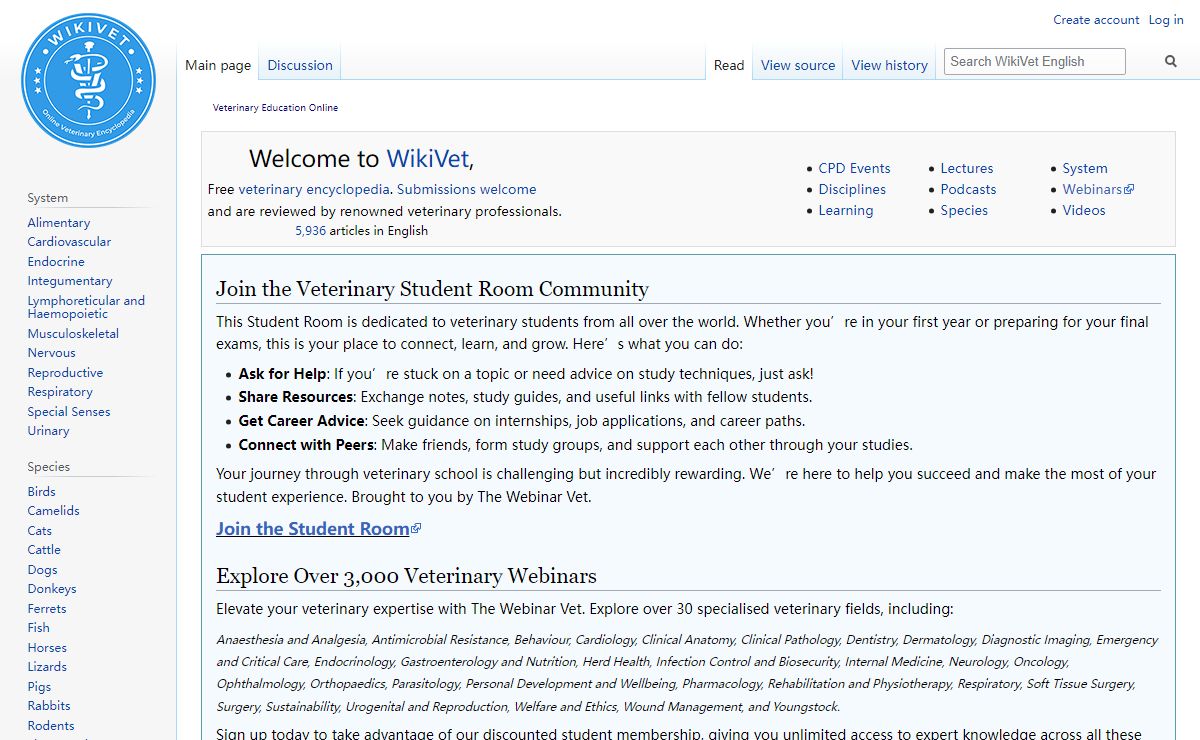The width and height of the screenshot is (1200, 740).
Task: Open Musculoskeletal in the sidebar
Action: 73,334
